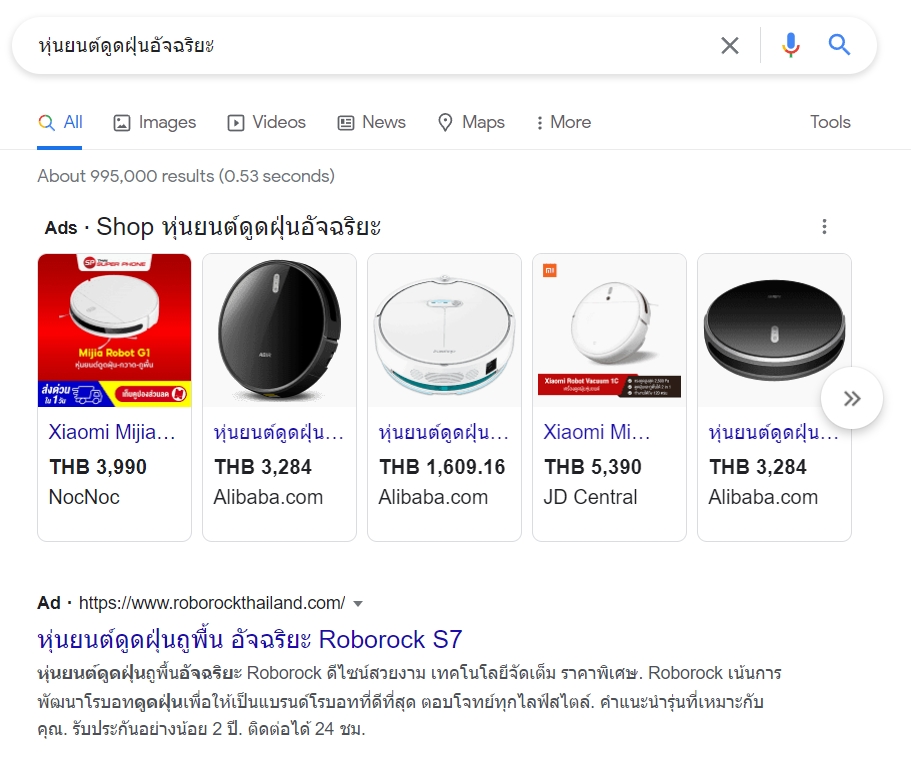Select the All results tab
Screen dimensions: 911x764
click(x=61, y=123)
